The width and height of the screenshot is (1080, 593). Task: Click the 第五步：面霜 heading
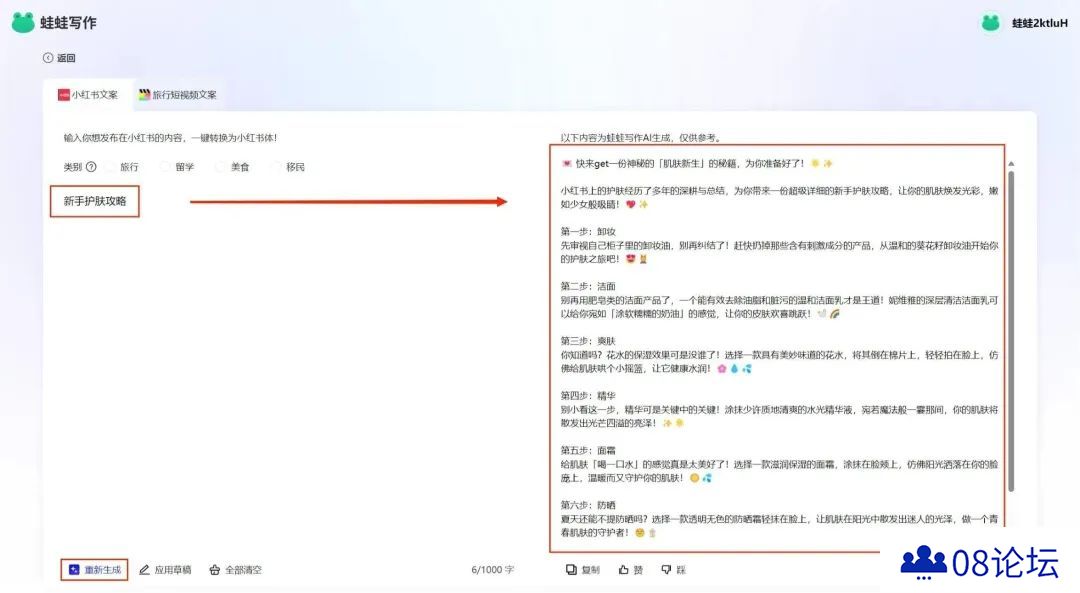tap(588, 450)
